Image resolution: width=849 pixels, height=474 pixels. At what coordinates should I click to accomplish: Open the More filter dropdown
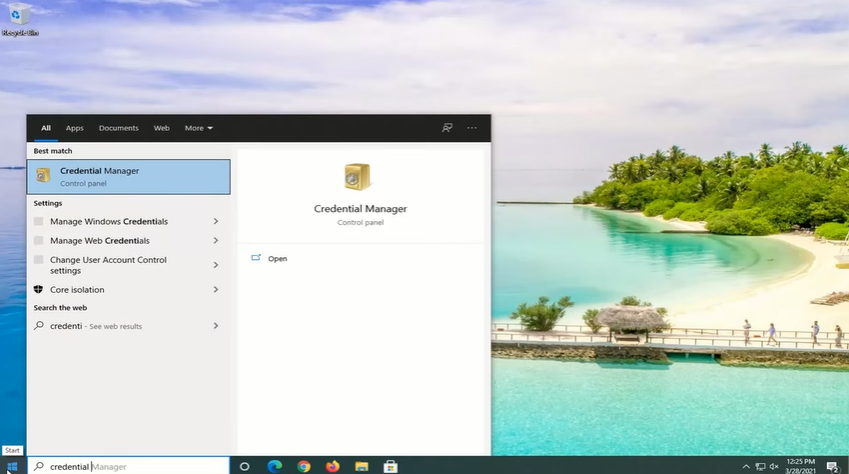tap(199, 128)
